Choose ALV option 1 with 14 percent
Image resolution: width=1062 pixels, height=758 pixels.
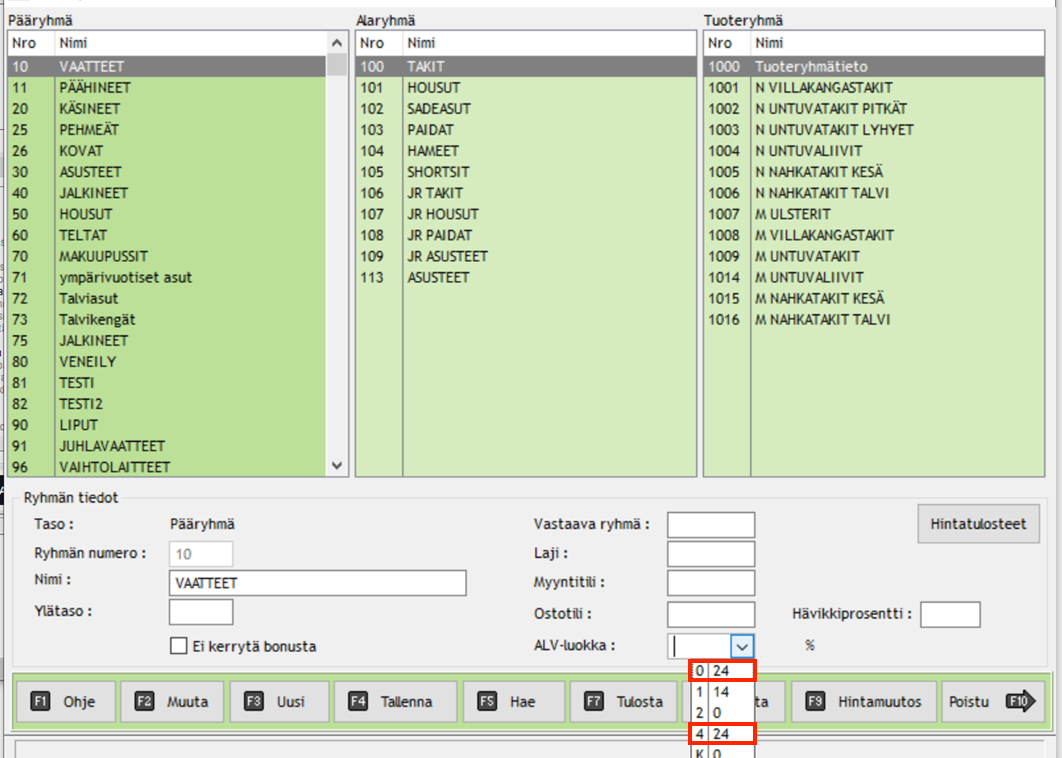coord(722,692)
